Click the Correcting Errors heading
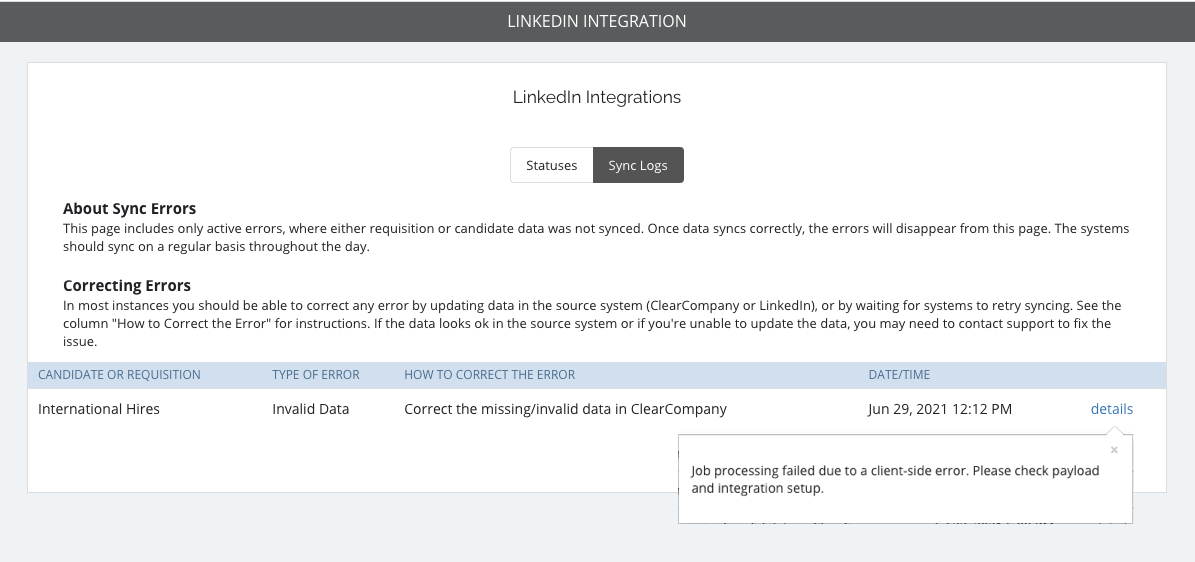This screenshot has height=562, width=1195. pos(127,285)
